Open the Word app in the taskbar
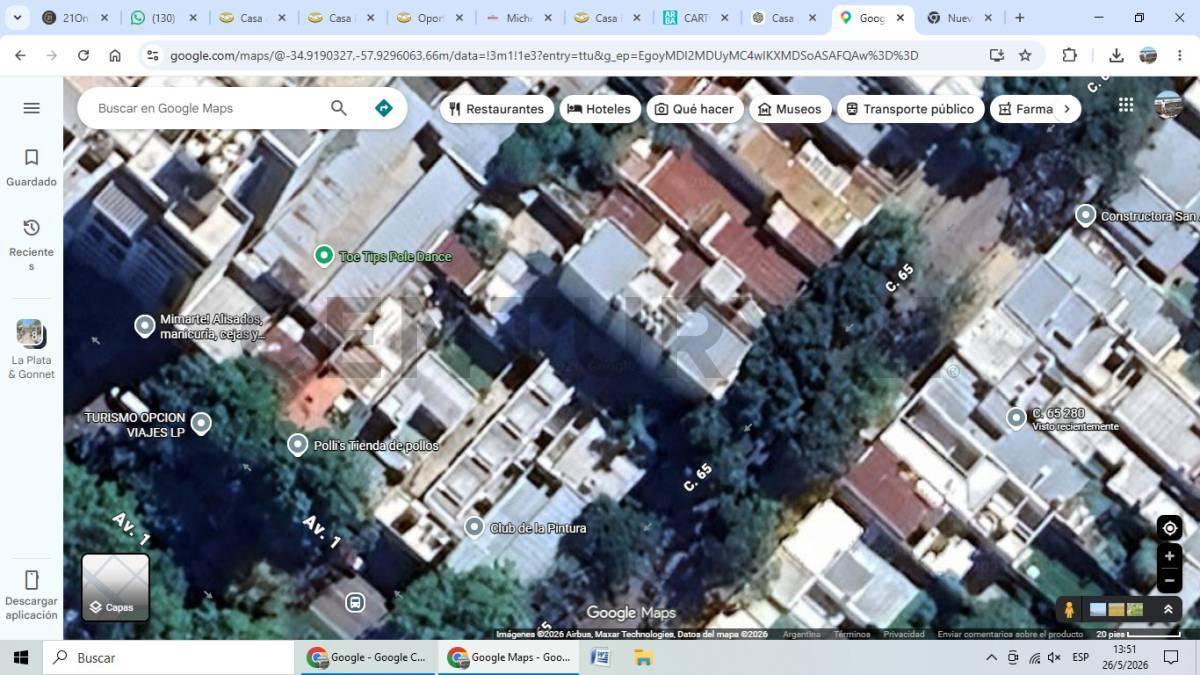 600,657
